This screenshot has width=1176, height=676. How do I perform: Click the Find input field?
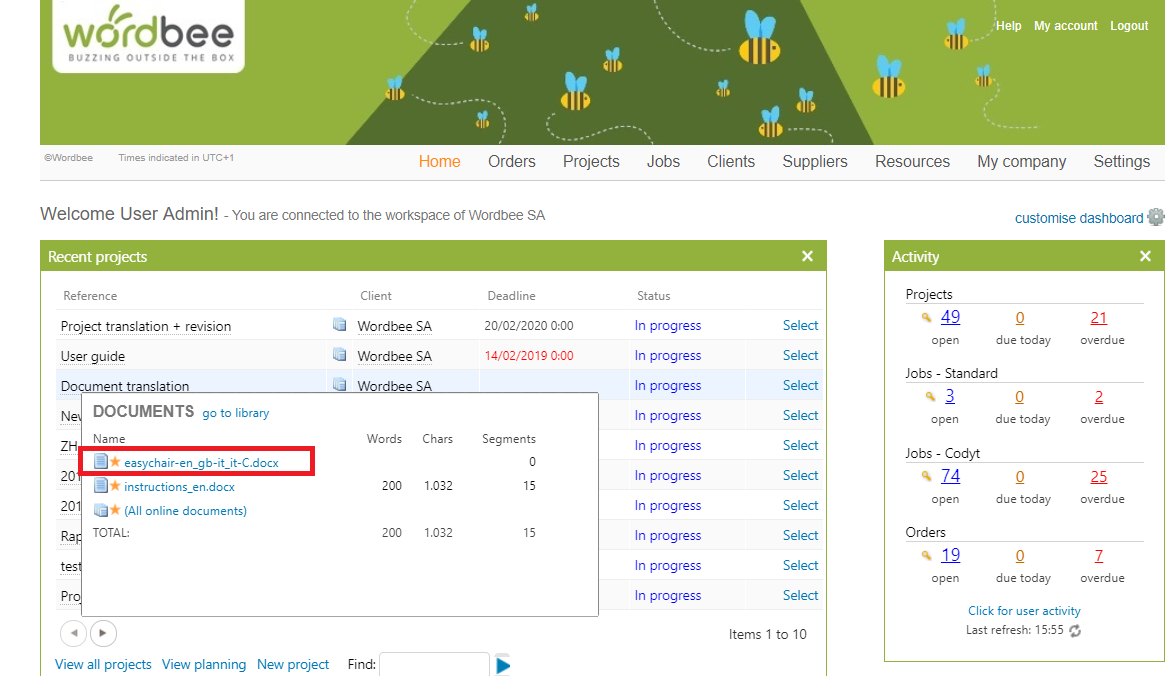point(434,664)
